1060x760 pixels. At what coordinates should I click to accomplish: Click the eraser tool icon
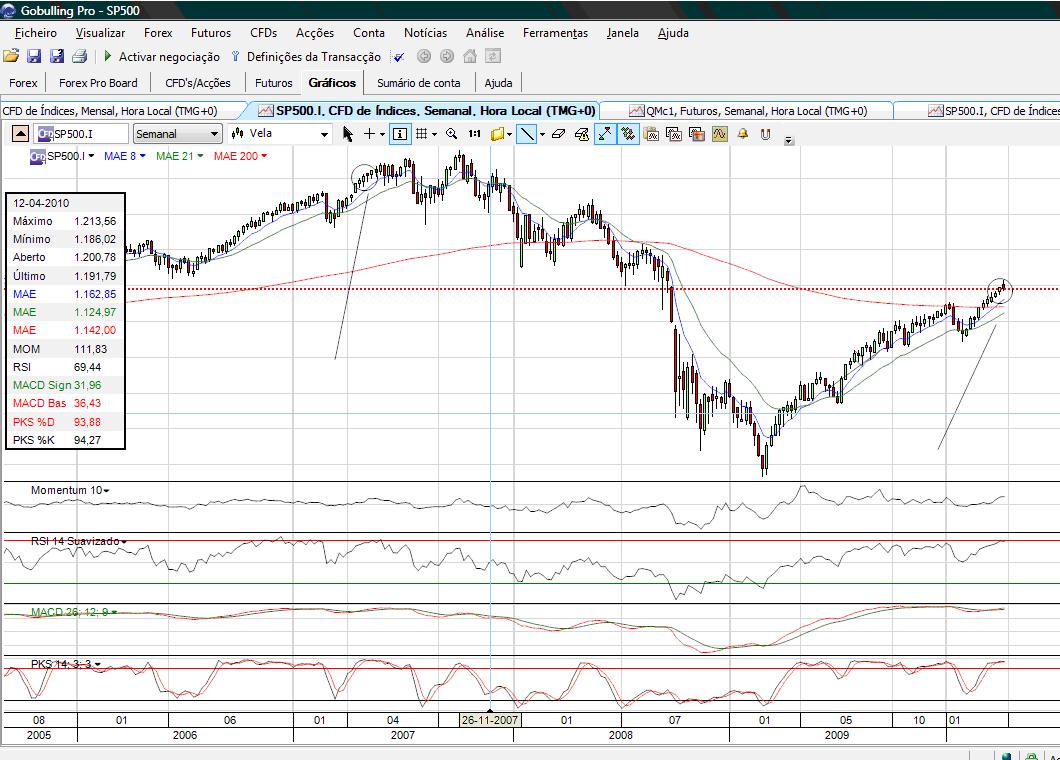[x=558, y=133]
